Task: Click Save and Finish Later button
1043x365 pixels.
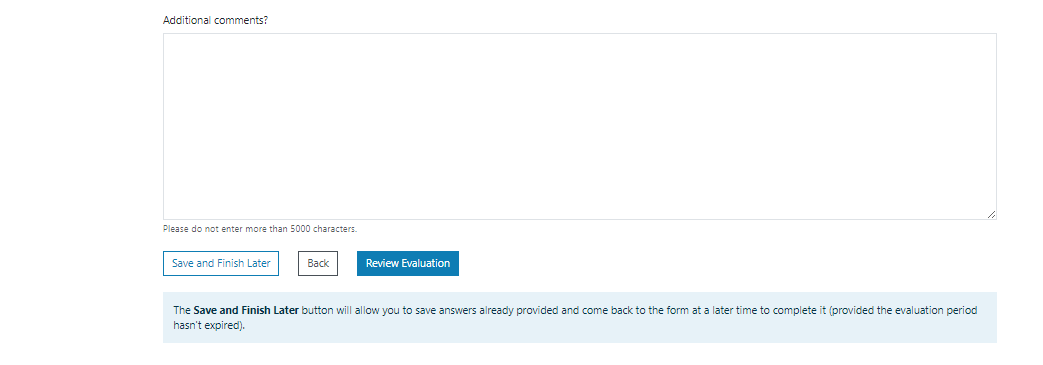Action: [221, 263]
